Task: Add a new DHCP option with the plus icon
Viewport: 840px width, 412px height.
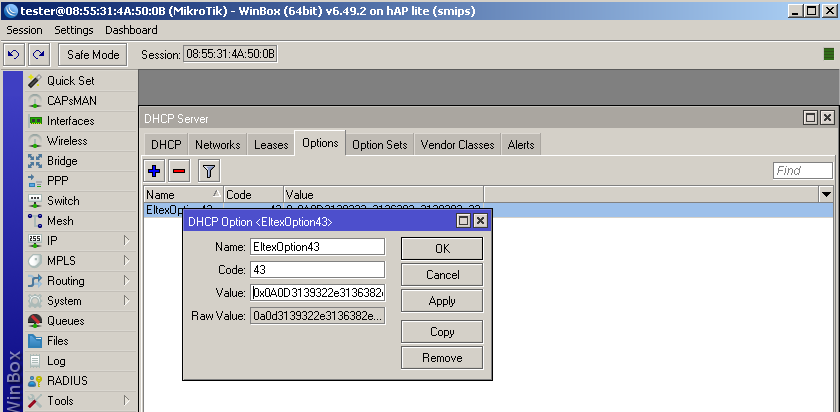Action: pyautogui.click(x=154, y=171)
